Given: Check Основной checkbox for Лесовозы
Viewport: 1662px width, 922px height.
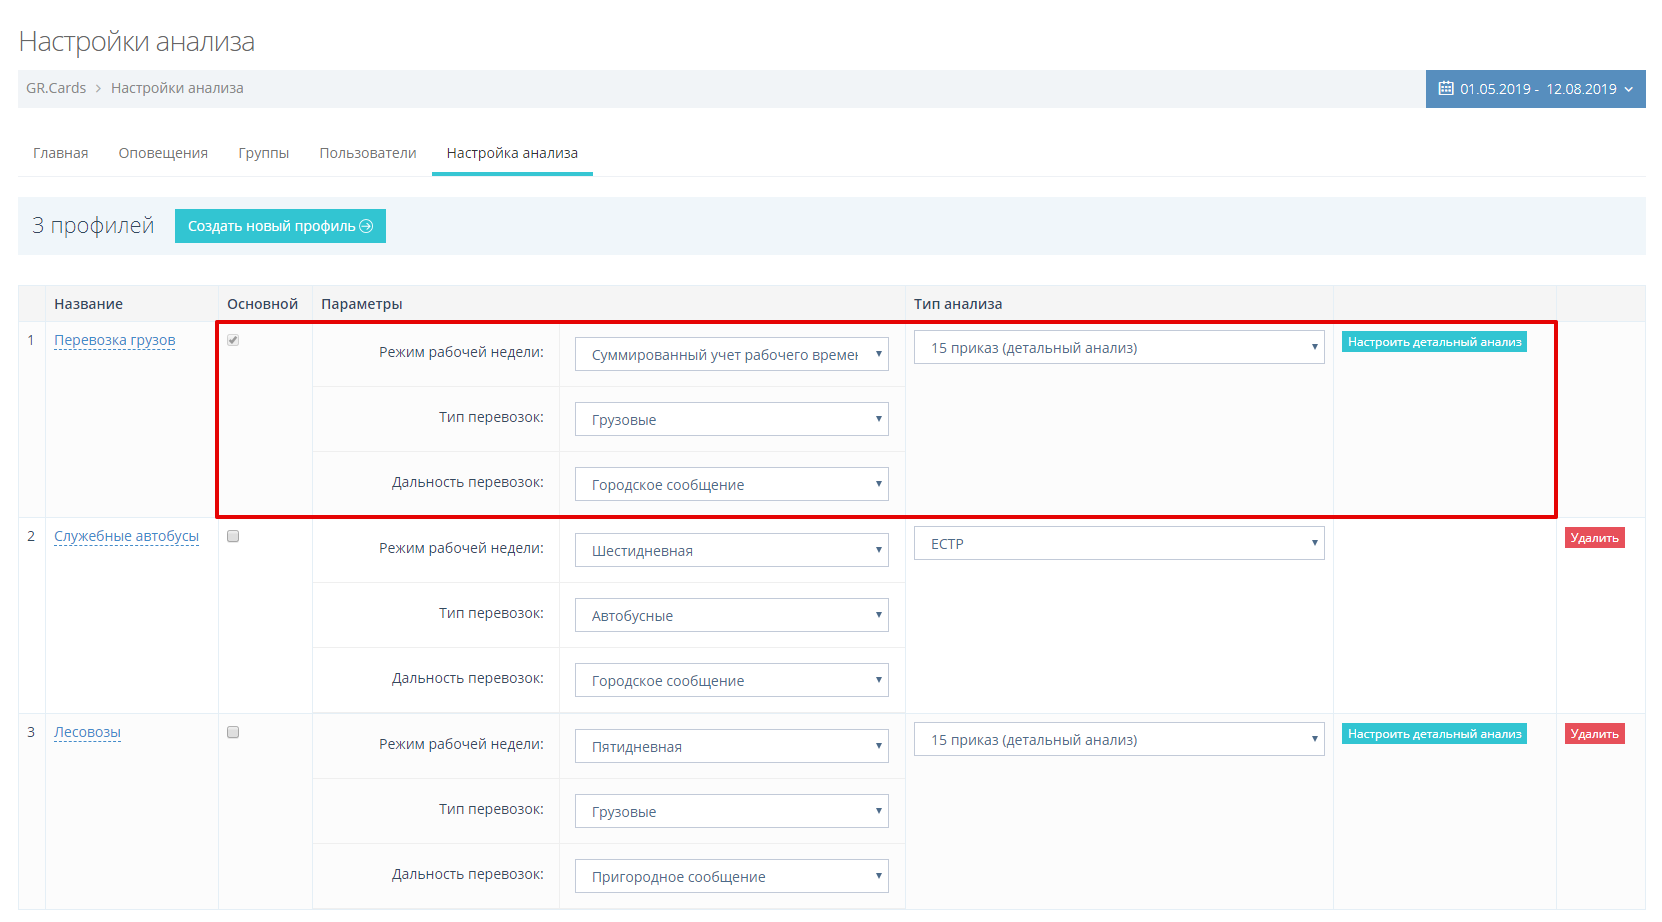Looking at the screenshot, I should (233, 732).
